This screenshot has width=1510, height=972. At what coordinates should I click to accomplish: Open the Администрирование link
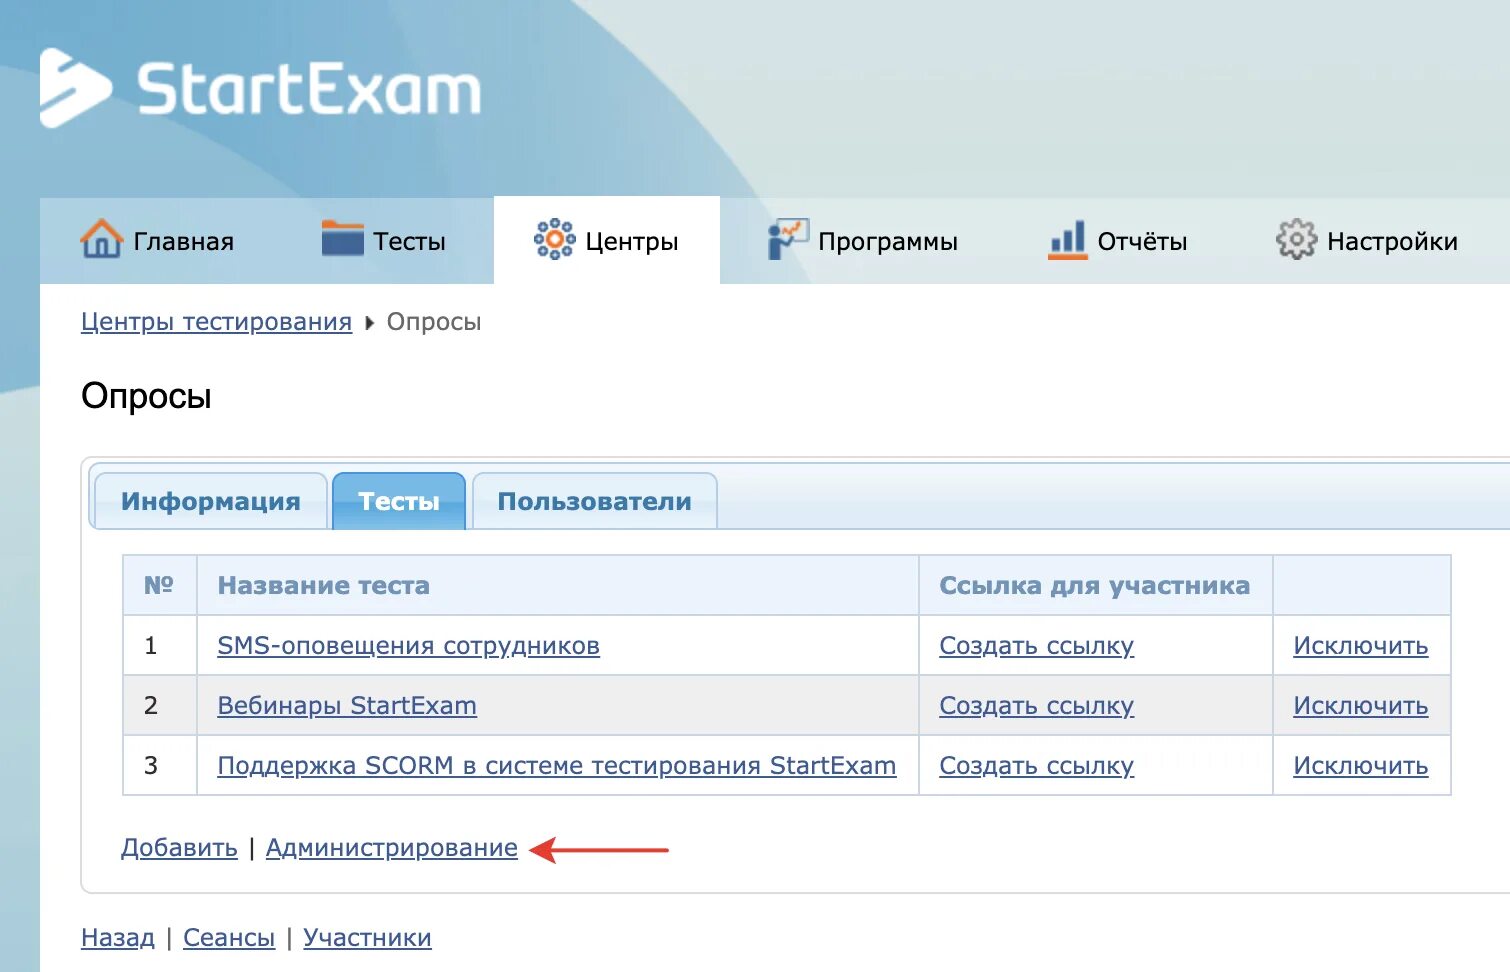pos(392,848)
